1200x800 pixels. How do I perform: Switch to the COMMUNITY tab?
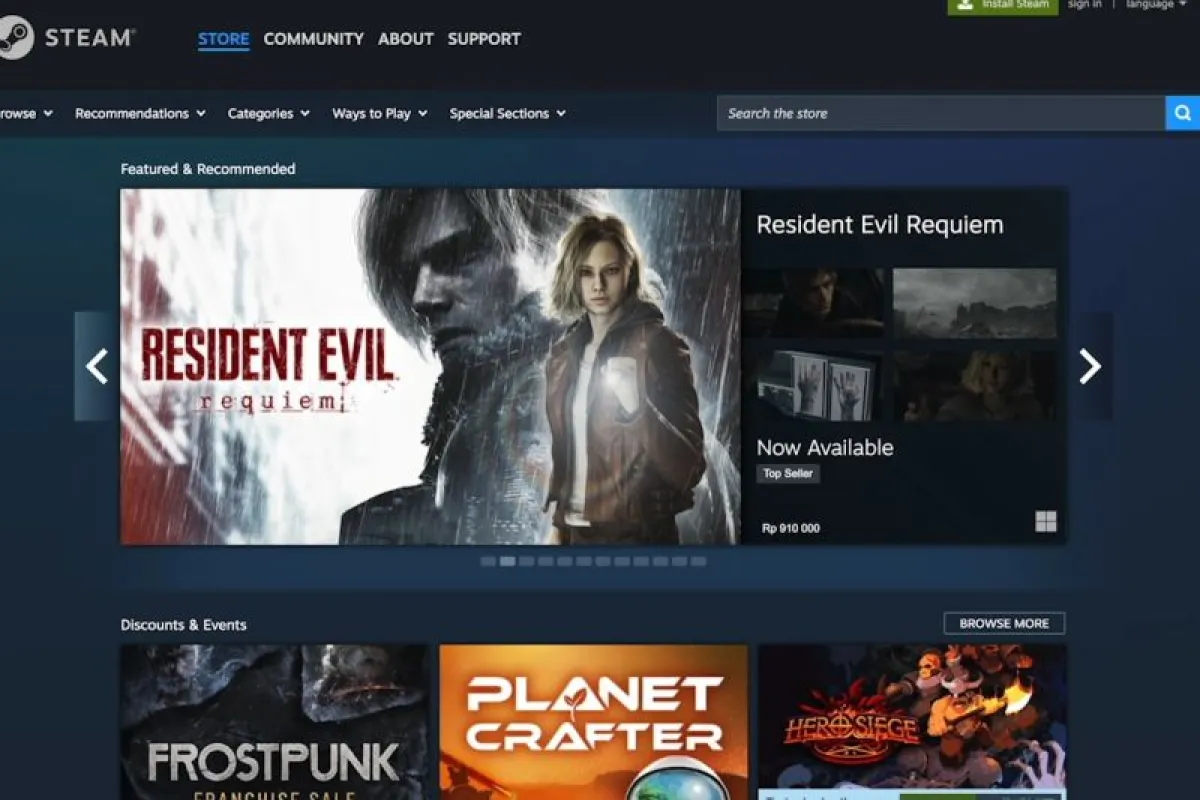coord(313,39)
